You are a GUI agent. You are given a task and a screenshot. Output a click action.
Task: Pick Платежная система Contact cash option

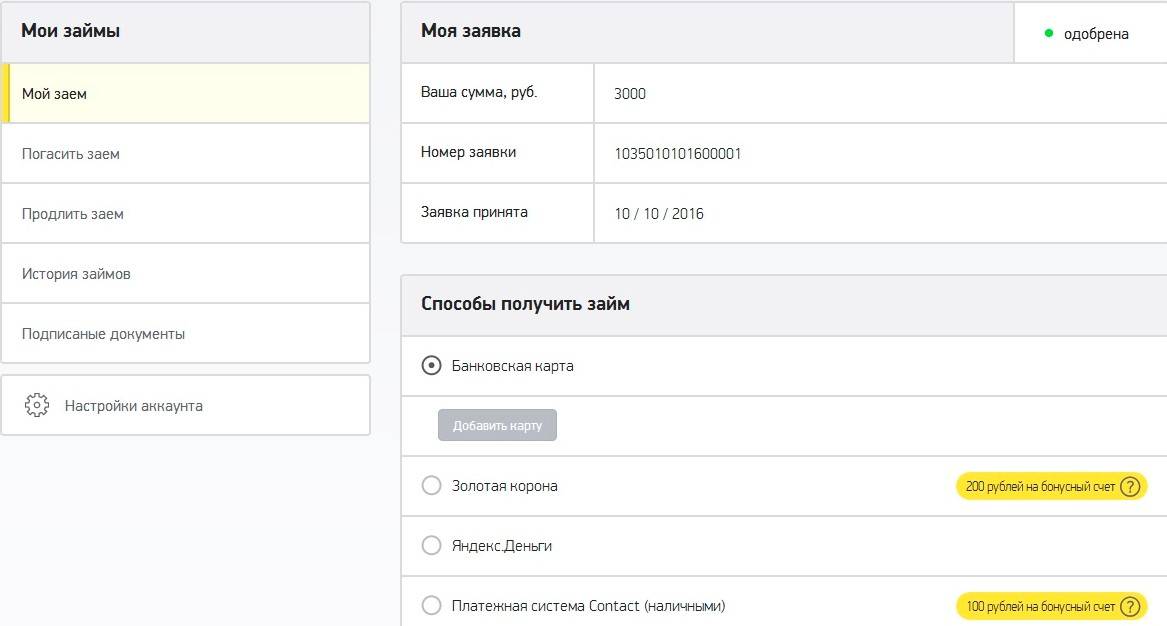[431, 606]
